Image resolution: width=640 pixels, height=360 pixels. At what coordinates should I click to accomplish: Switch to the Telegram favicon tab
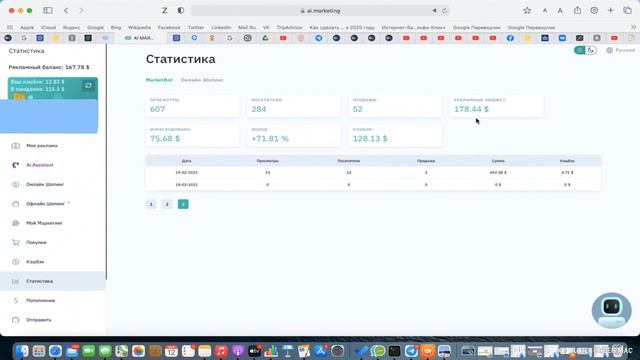point(318,38)
